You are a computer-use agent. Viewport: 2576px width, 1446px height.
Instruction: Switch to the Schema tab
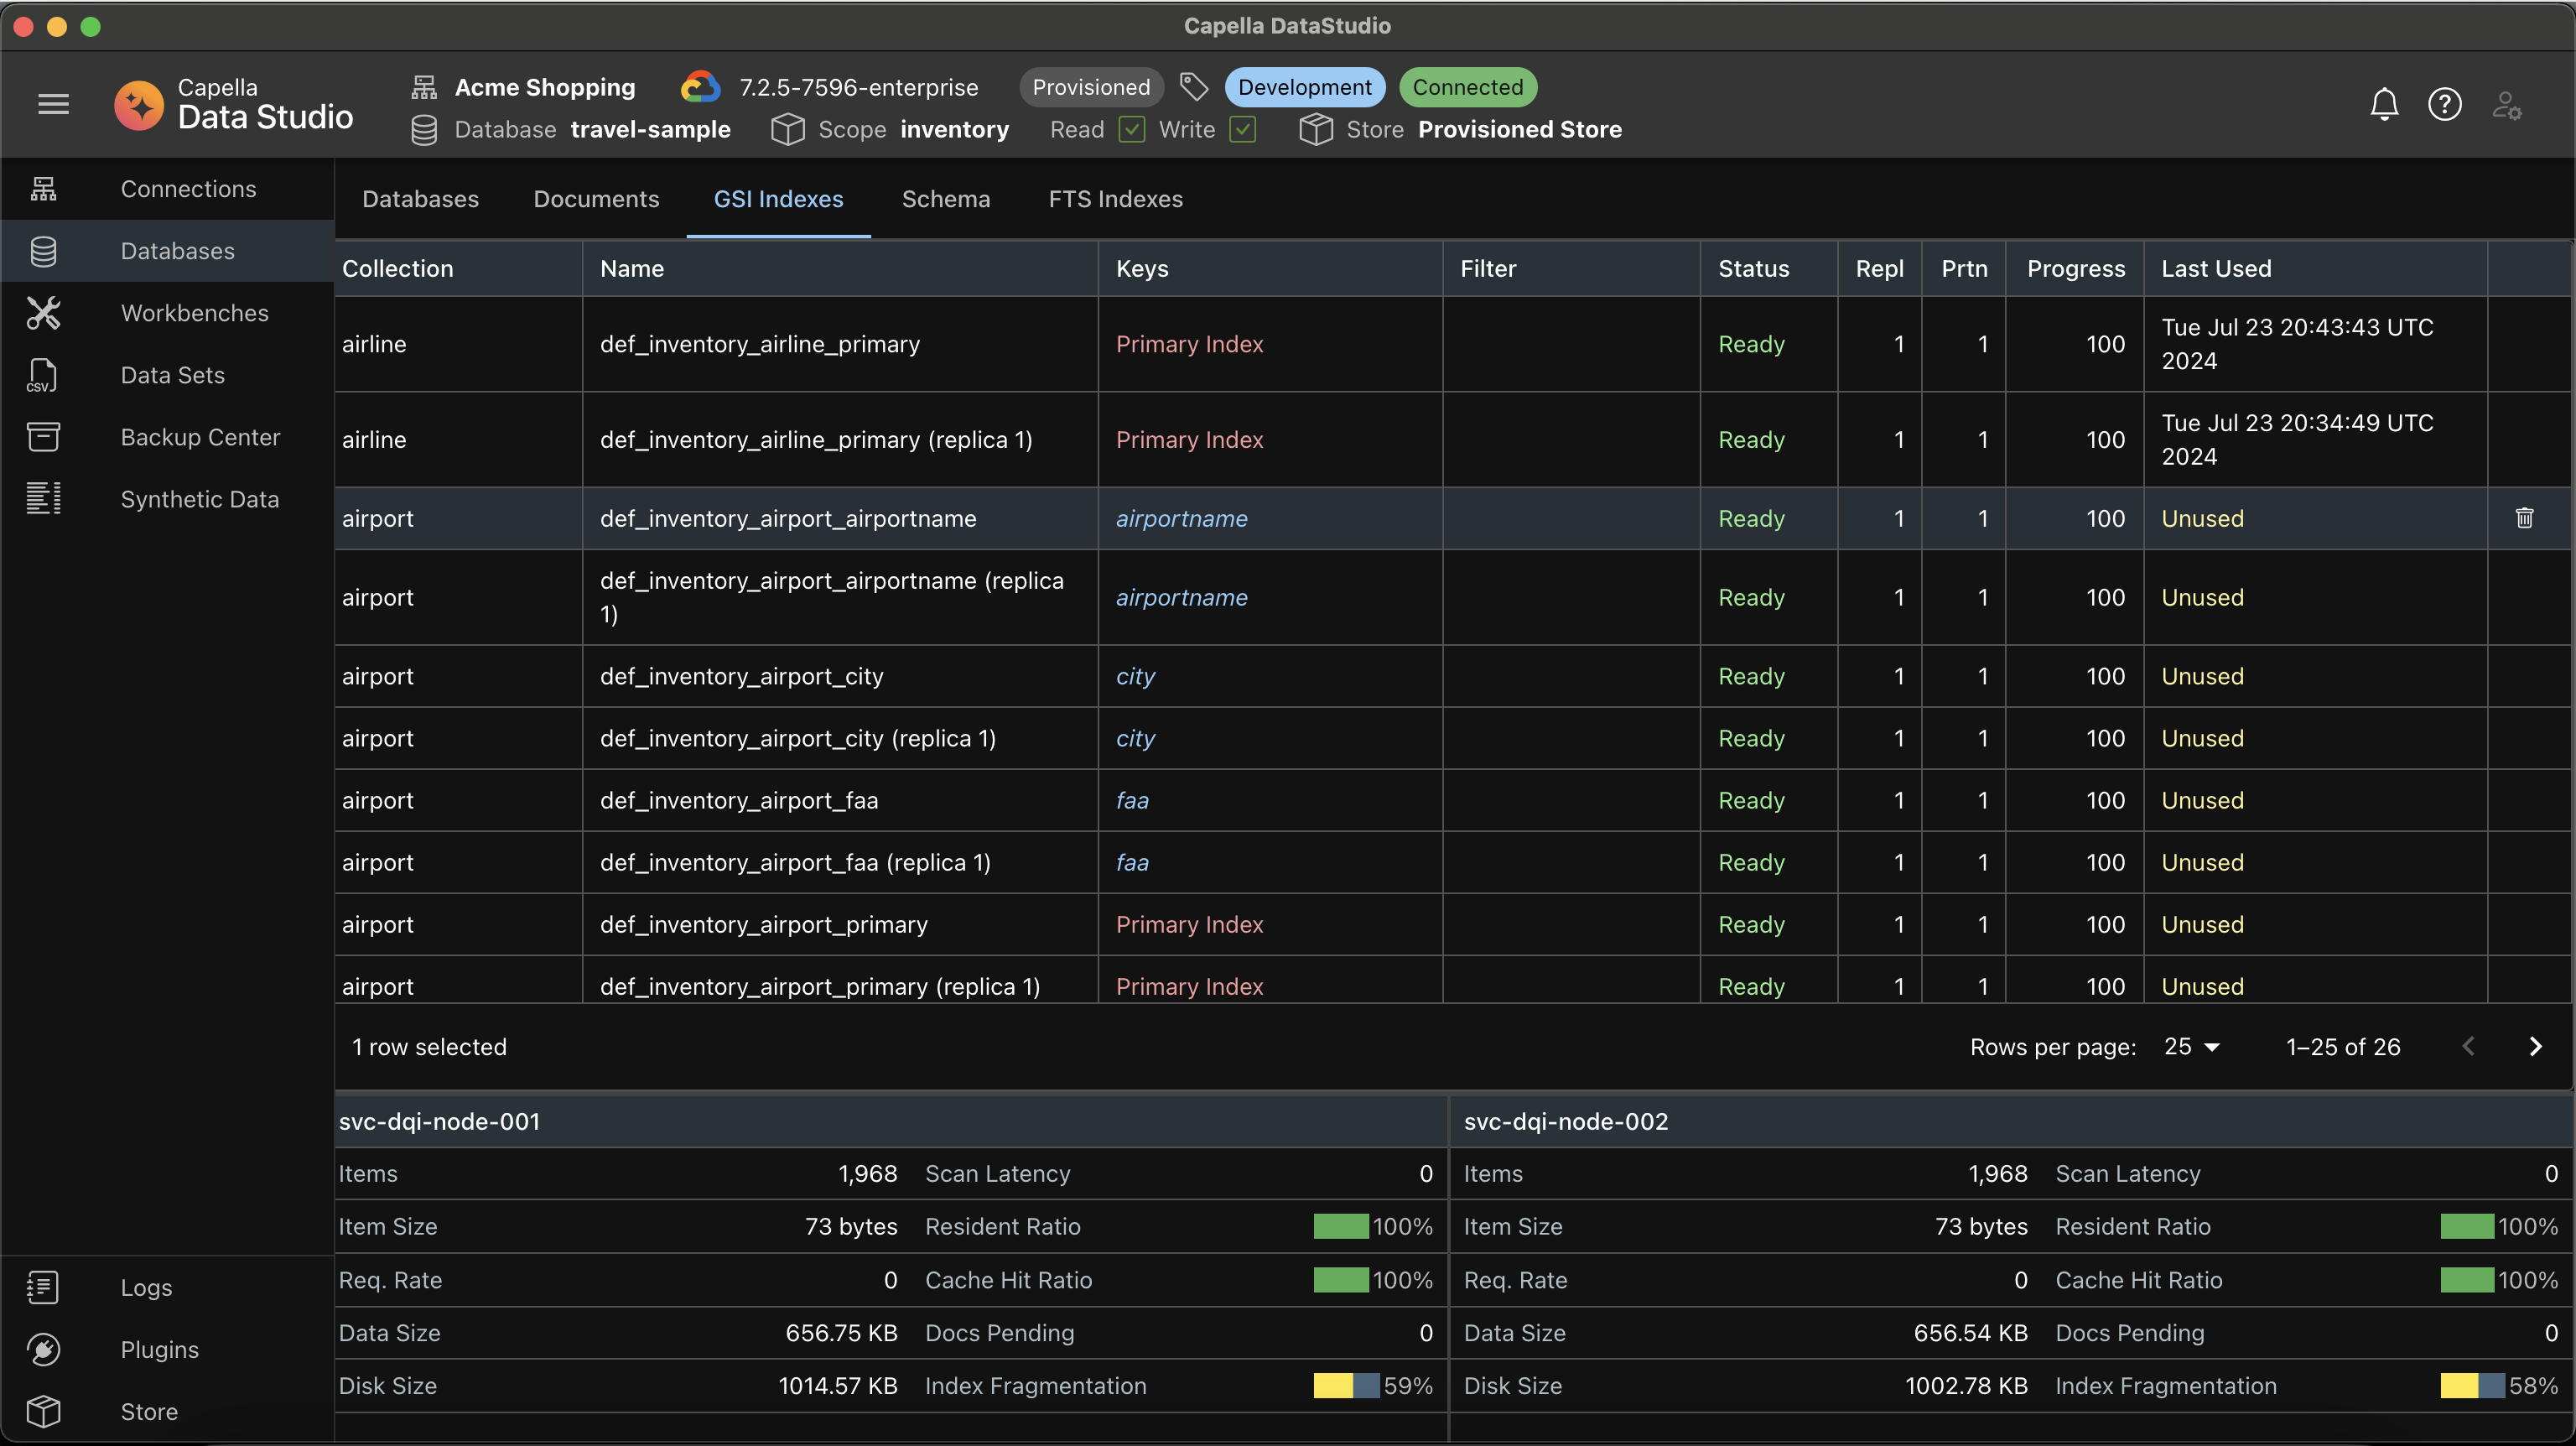tap(945, 199)
